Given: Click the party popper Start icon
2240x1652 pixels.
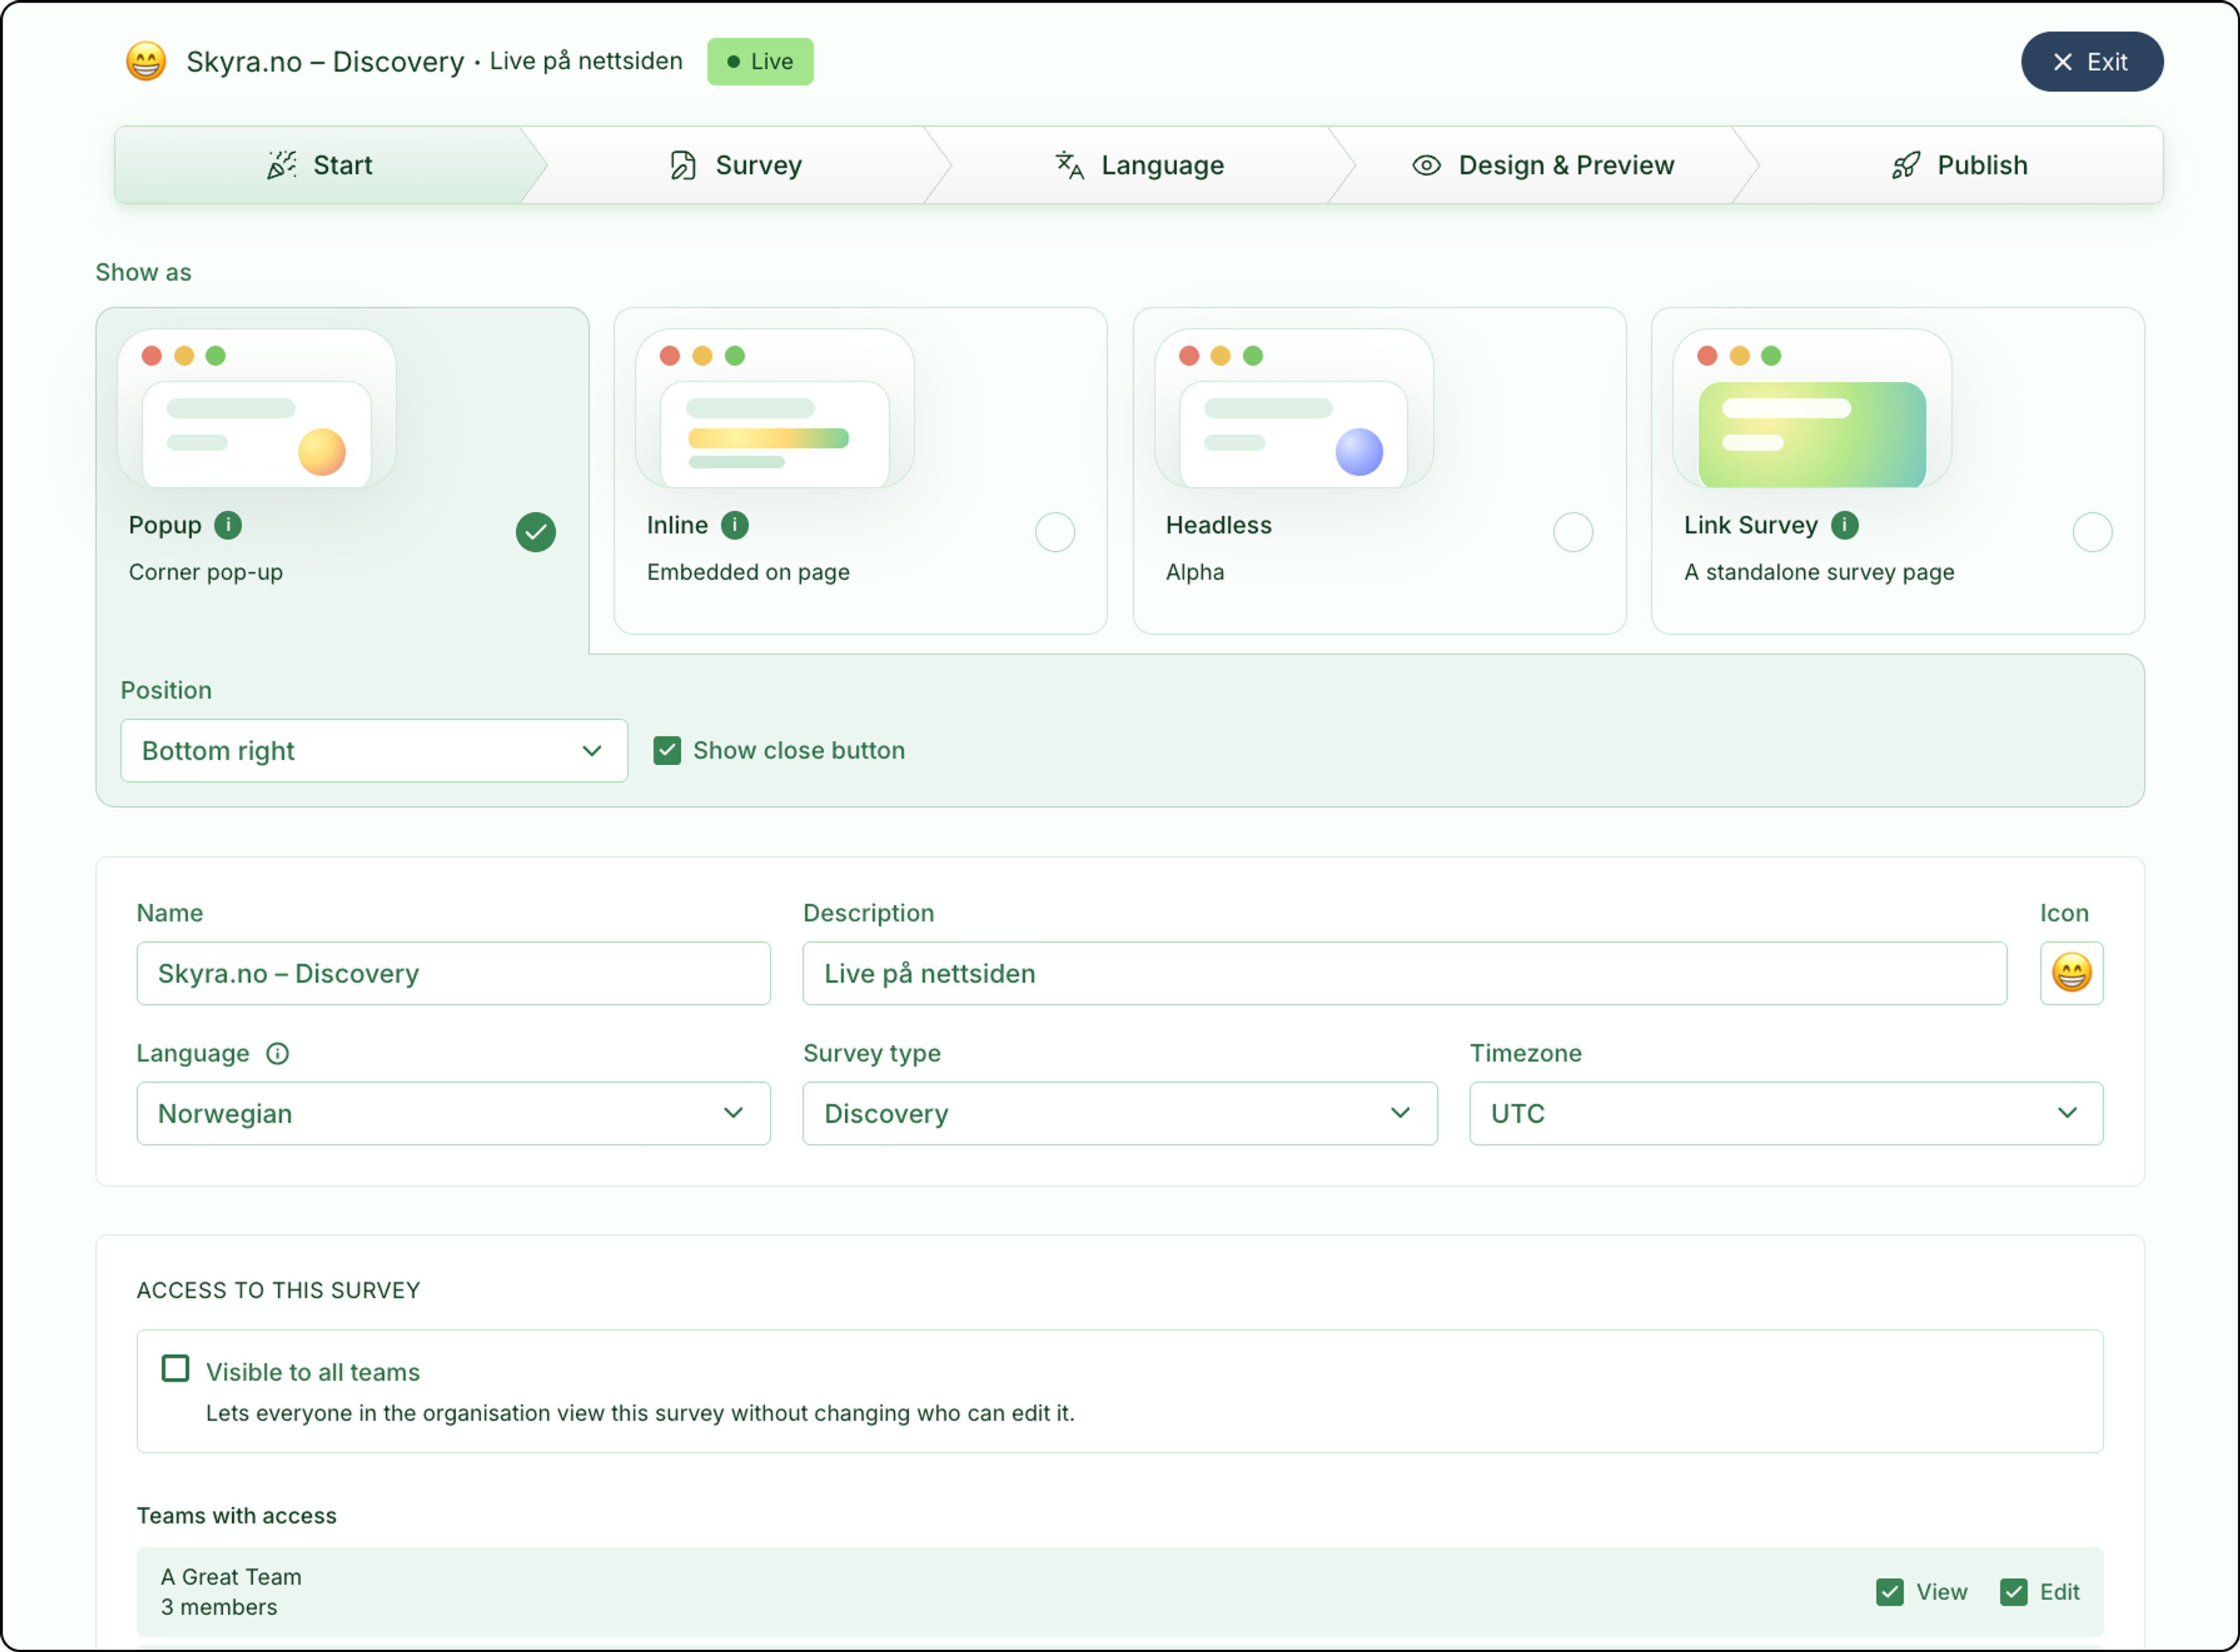Looking at the screenshot, I should click(282, 165).
